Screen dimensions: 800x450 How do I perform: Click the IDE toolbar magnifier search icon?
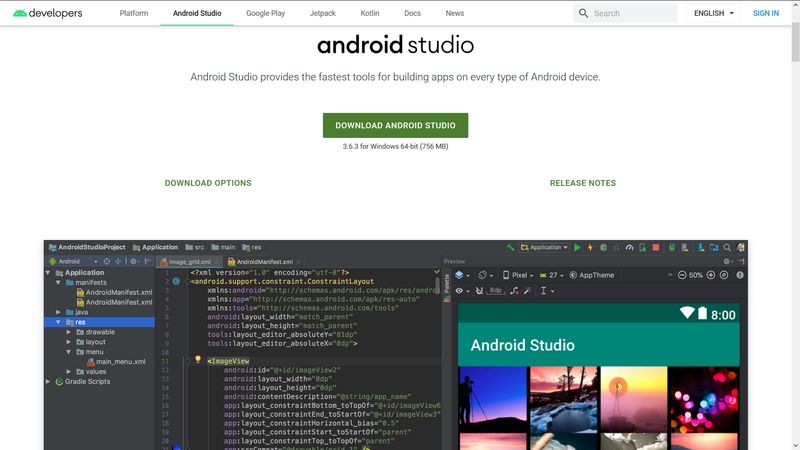727,247
